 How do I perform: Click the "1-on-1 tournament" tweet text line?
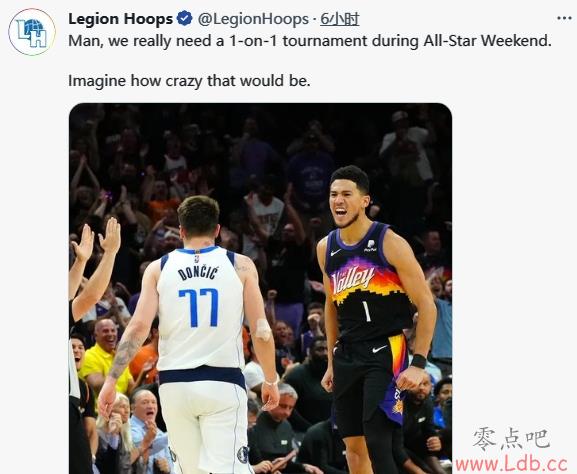[310, 40]
